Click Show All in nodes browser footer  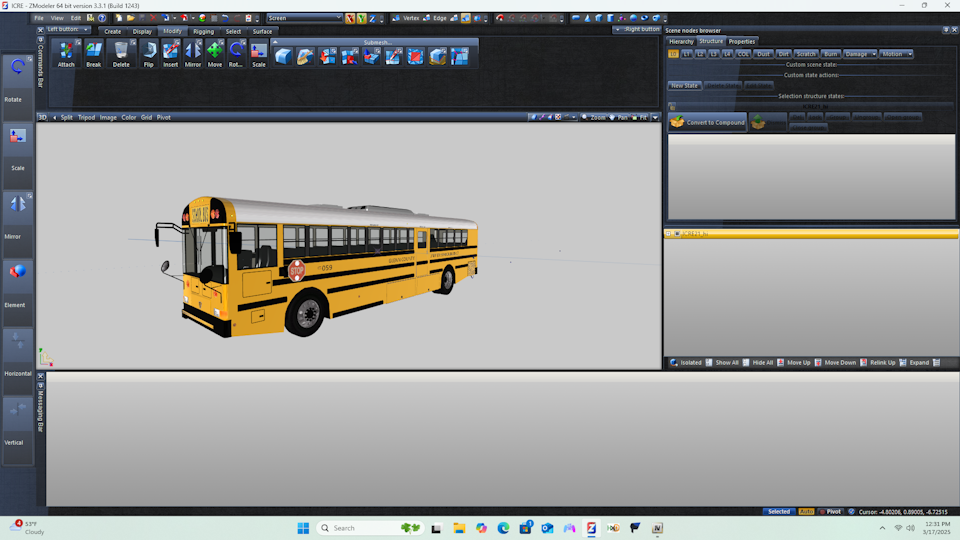[722, 362]
